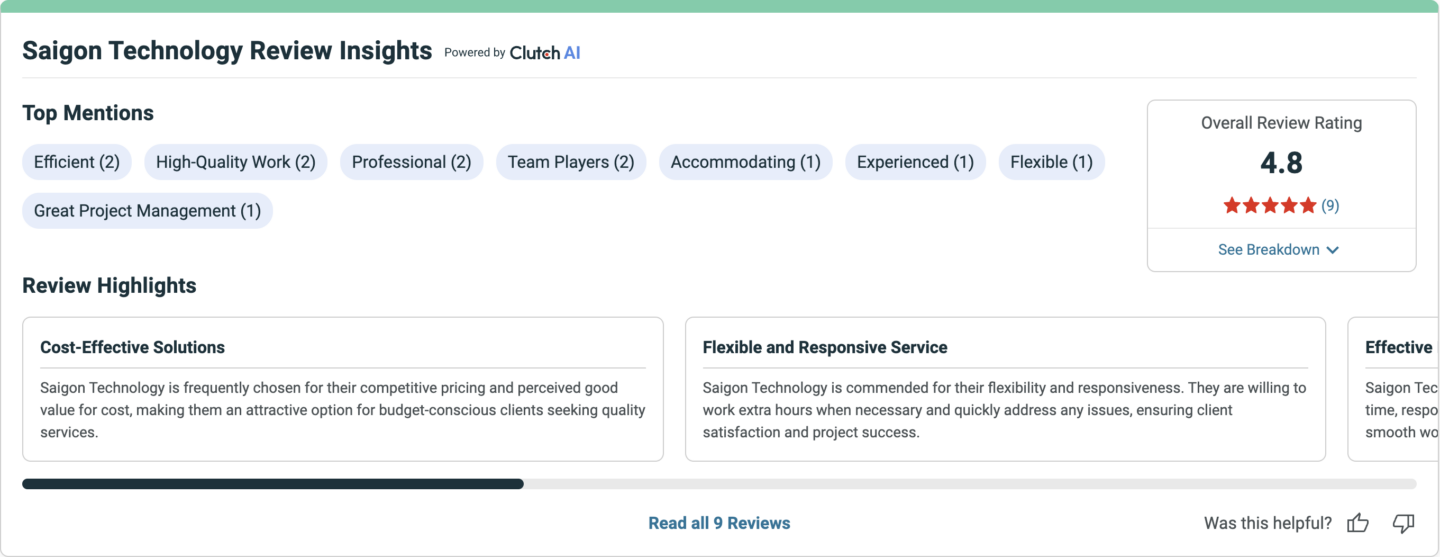
Task: Select the Accommodating (1) mention tag
Action: [x=745, y=162]
